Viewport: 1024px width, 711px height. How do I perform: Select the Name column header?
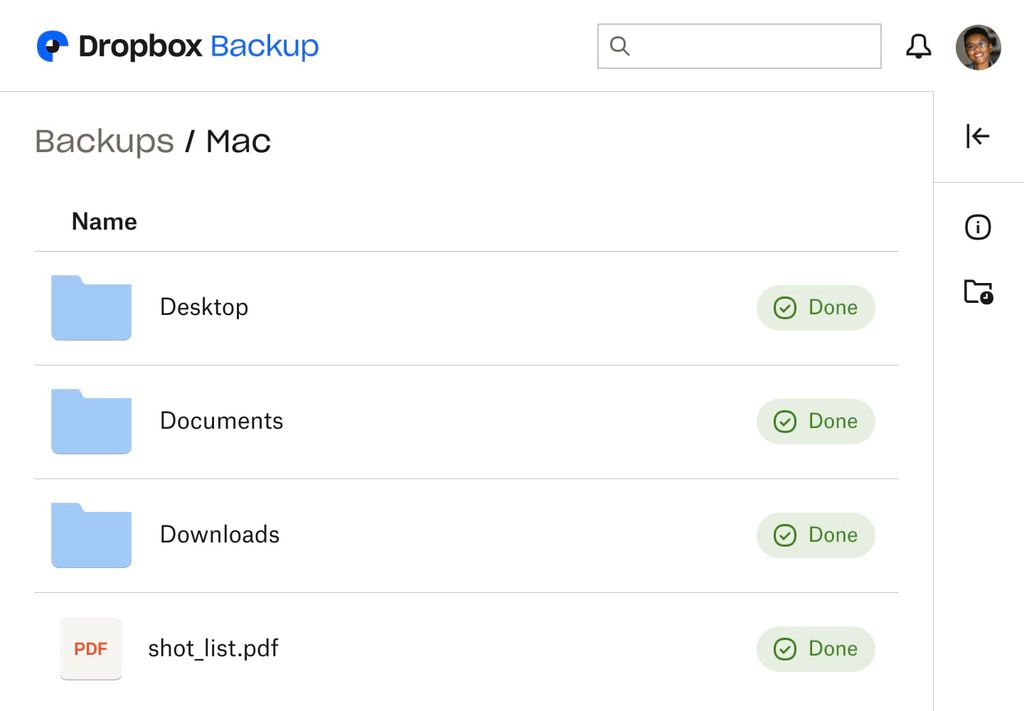pyautogui.click(x=104, y=221)
